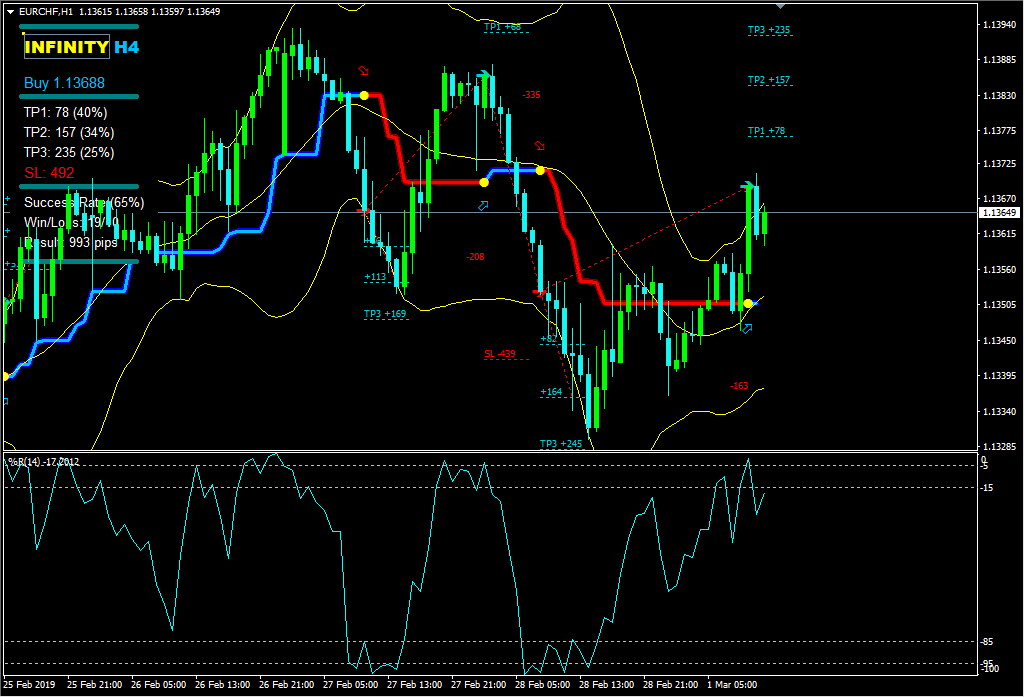Click the 'TP3 +235' level label
This screenshot has width=1025, height=697.
pyautogui.click(x=769, y=30)
